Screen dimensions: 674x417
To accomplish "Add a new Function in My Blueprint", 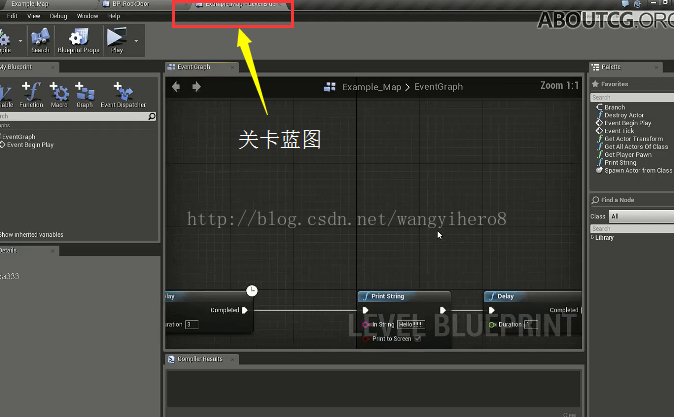I will [x=31, y=95].
